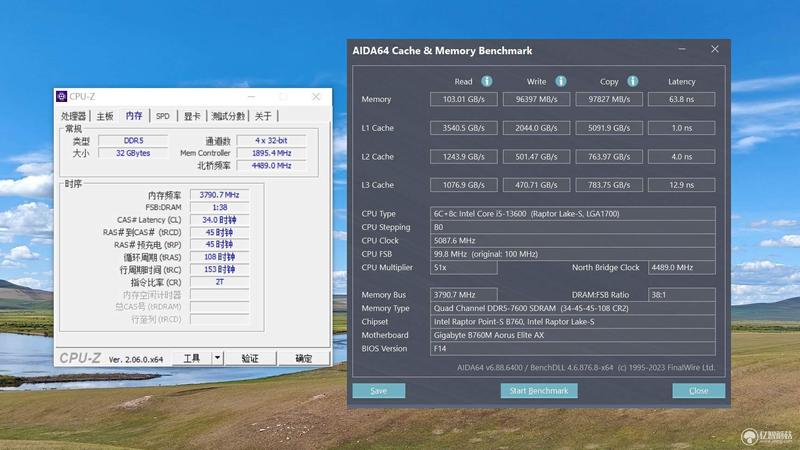Open the 关于 tab in CPU-Z
Image resolution: width=800 pixels, height=450 pixels.
(263, 116)
